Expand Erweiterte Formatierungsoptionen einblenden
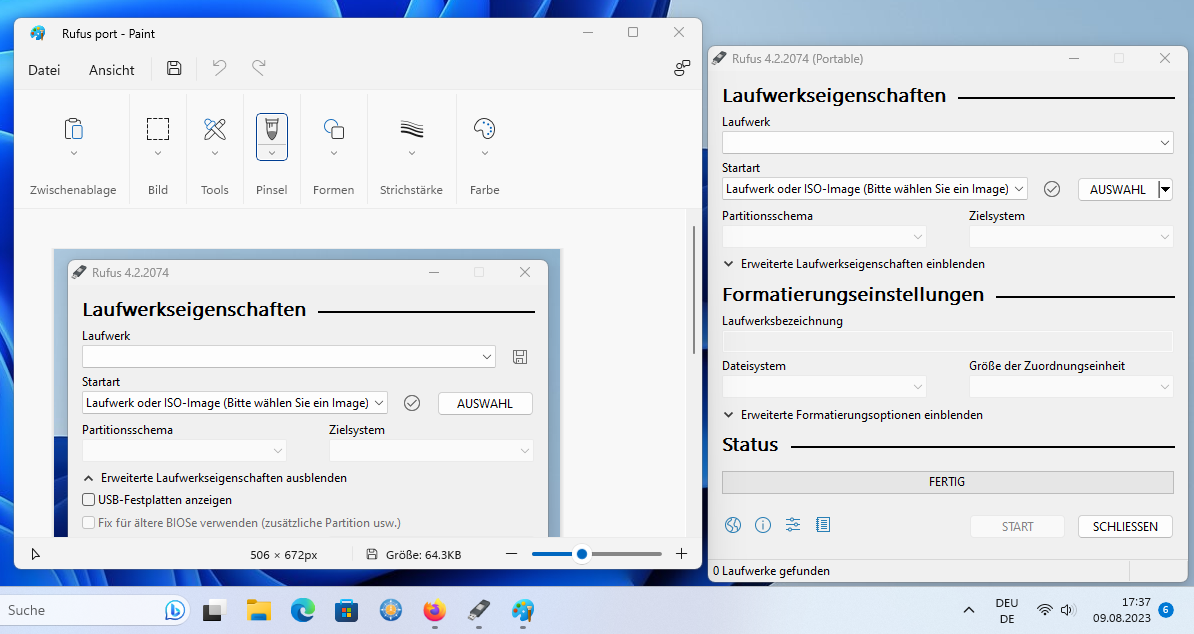The height and width of the screenshot is (634, 1194). [852, 415]
